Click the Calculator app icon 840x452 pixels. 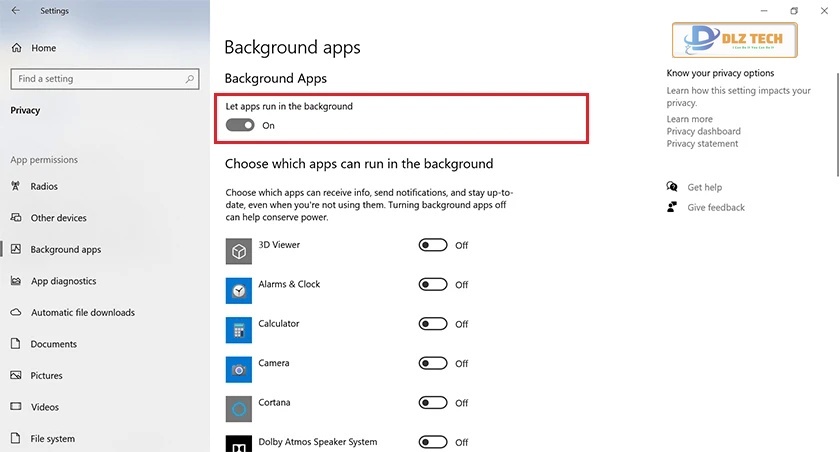(x=238, y=330)
